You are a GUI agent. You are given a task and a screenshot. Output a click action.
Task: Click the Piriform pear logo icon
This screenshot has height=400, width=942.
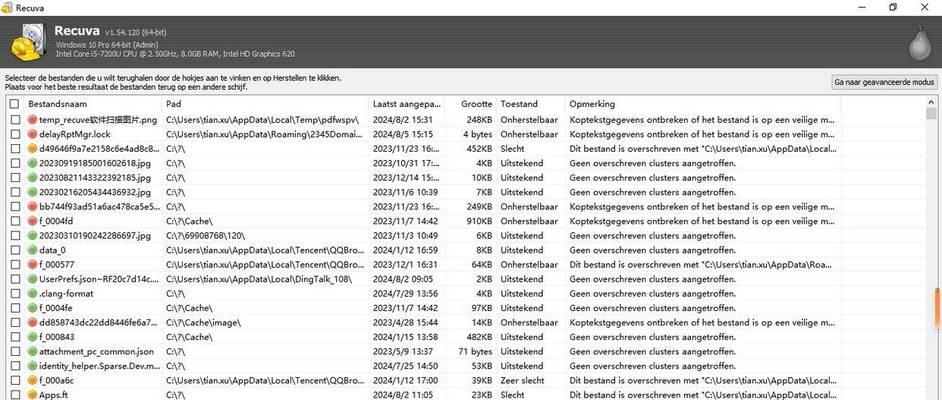pyautogui.click(x=920, y=43)
